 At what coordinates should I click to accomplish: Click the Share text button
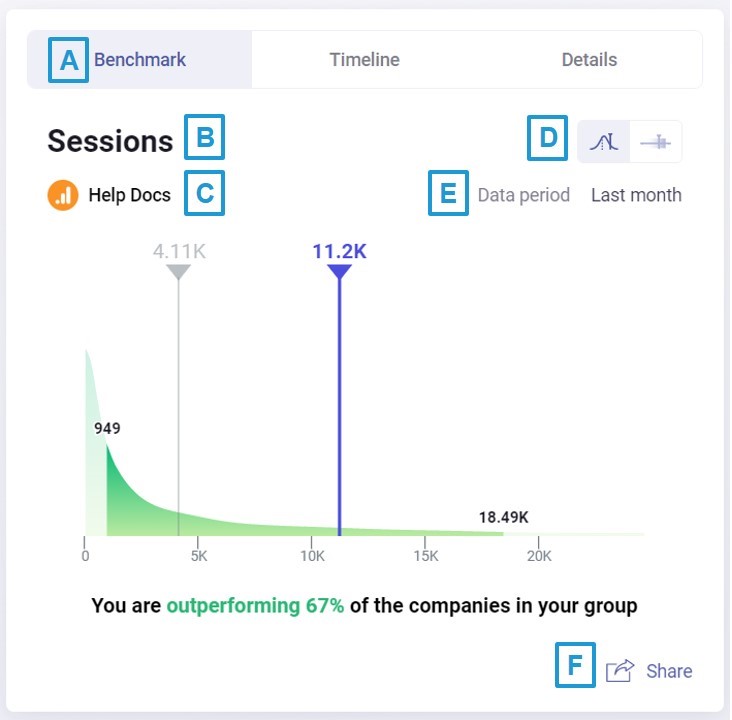669,671
